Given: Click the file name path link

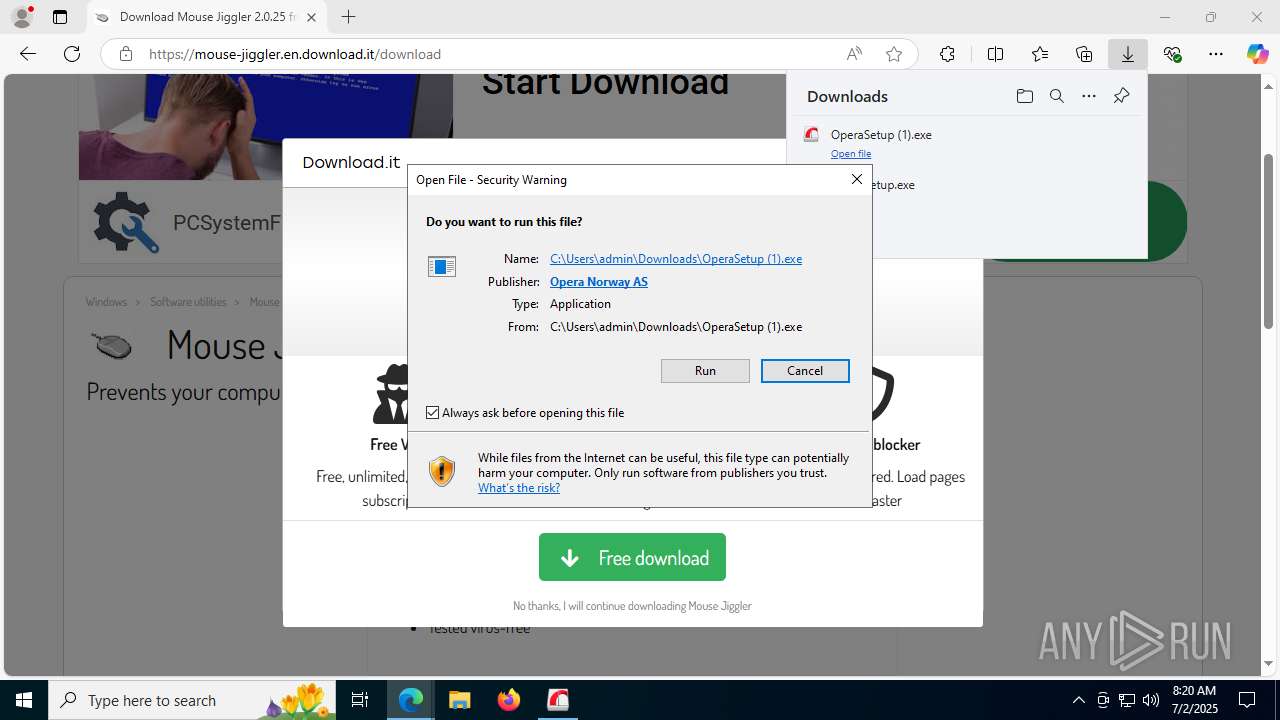Looking at the screenshot, I should (x=676, y=258).
